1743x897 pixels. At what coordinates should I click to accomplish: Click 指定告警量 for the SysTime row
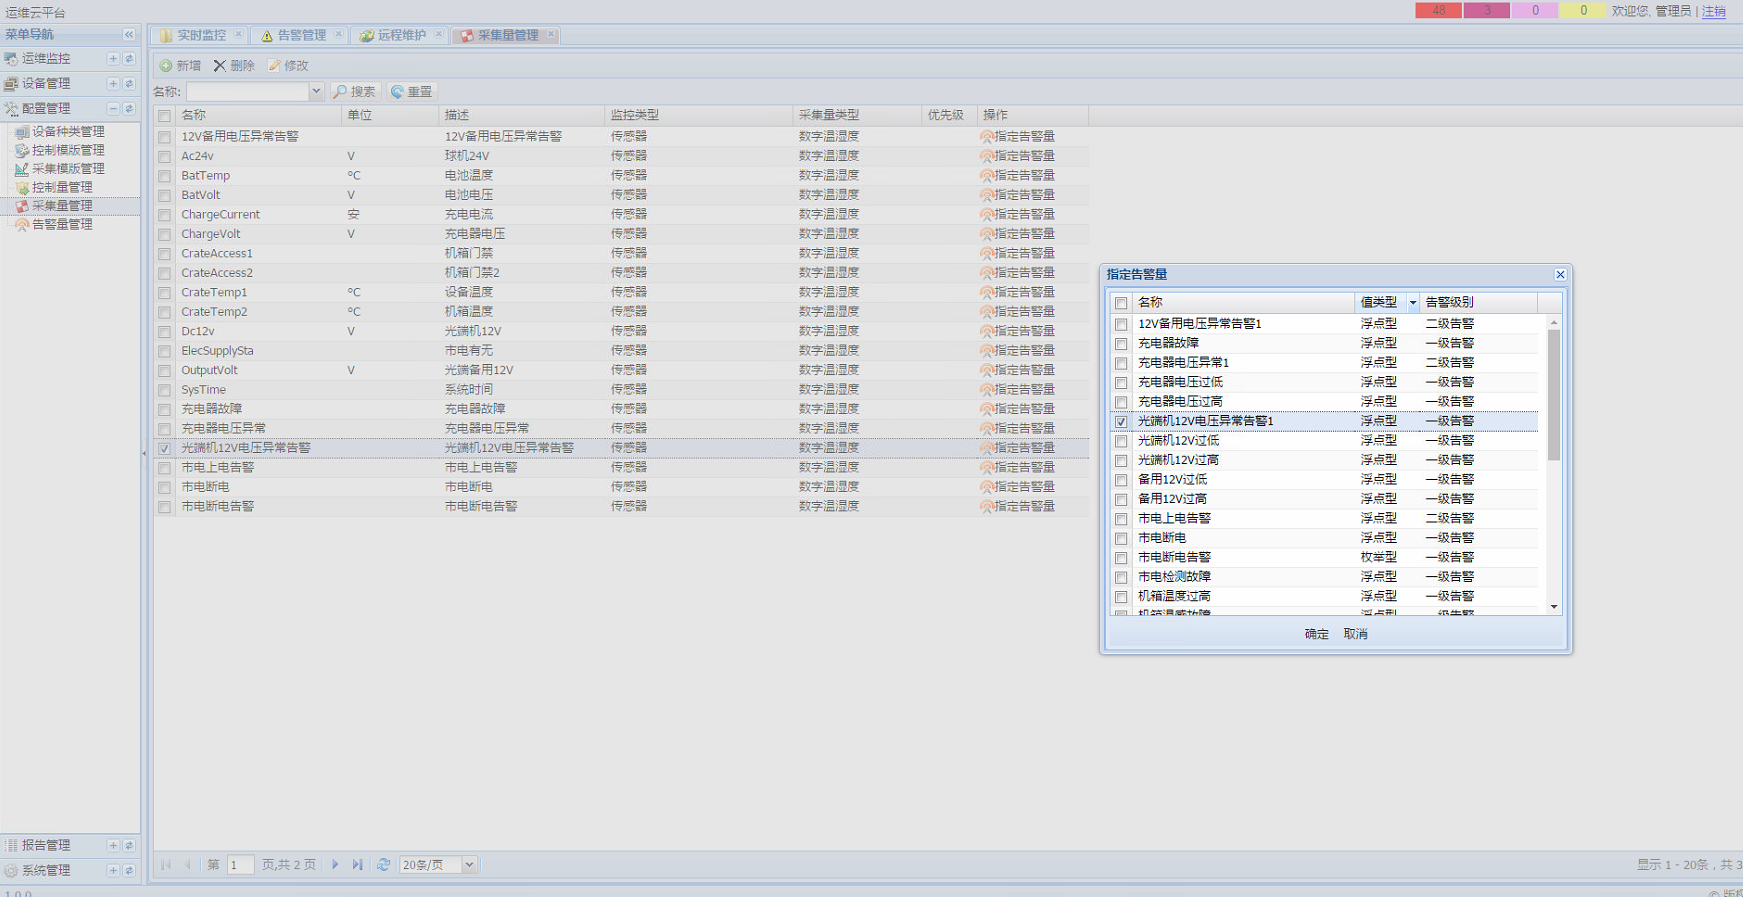1017,389
